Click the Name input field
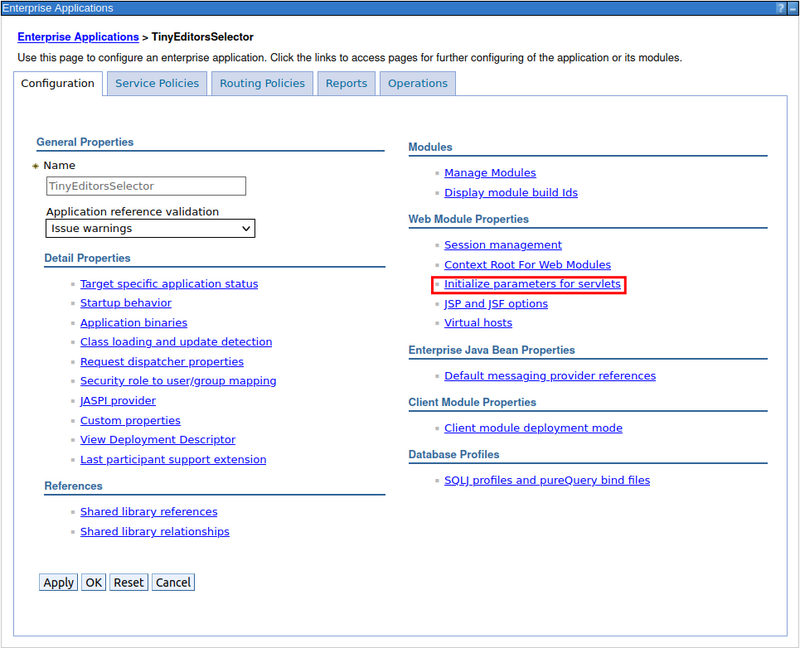 [145, 186]
